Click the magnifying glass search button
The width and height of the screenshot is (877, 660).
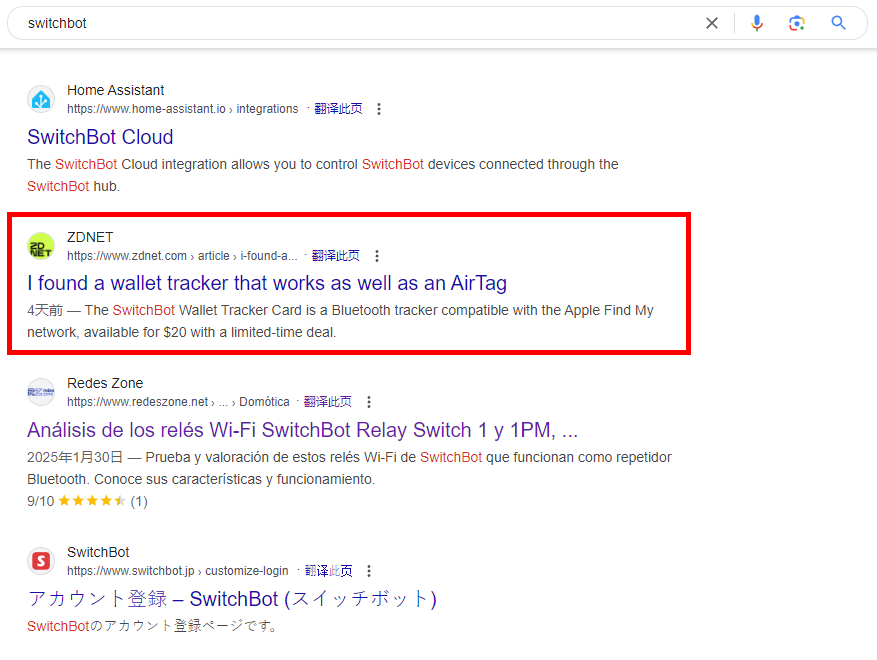tap(838, 23)
